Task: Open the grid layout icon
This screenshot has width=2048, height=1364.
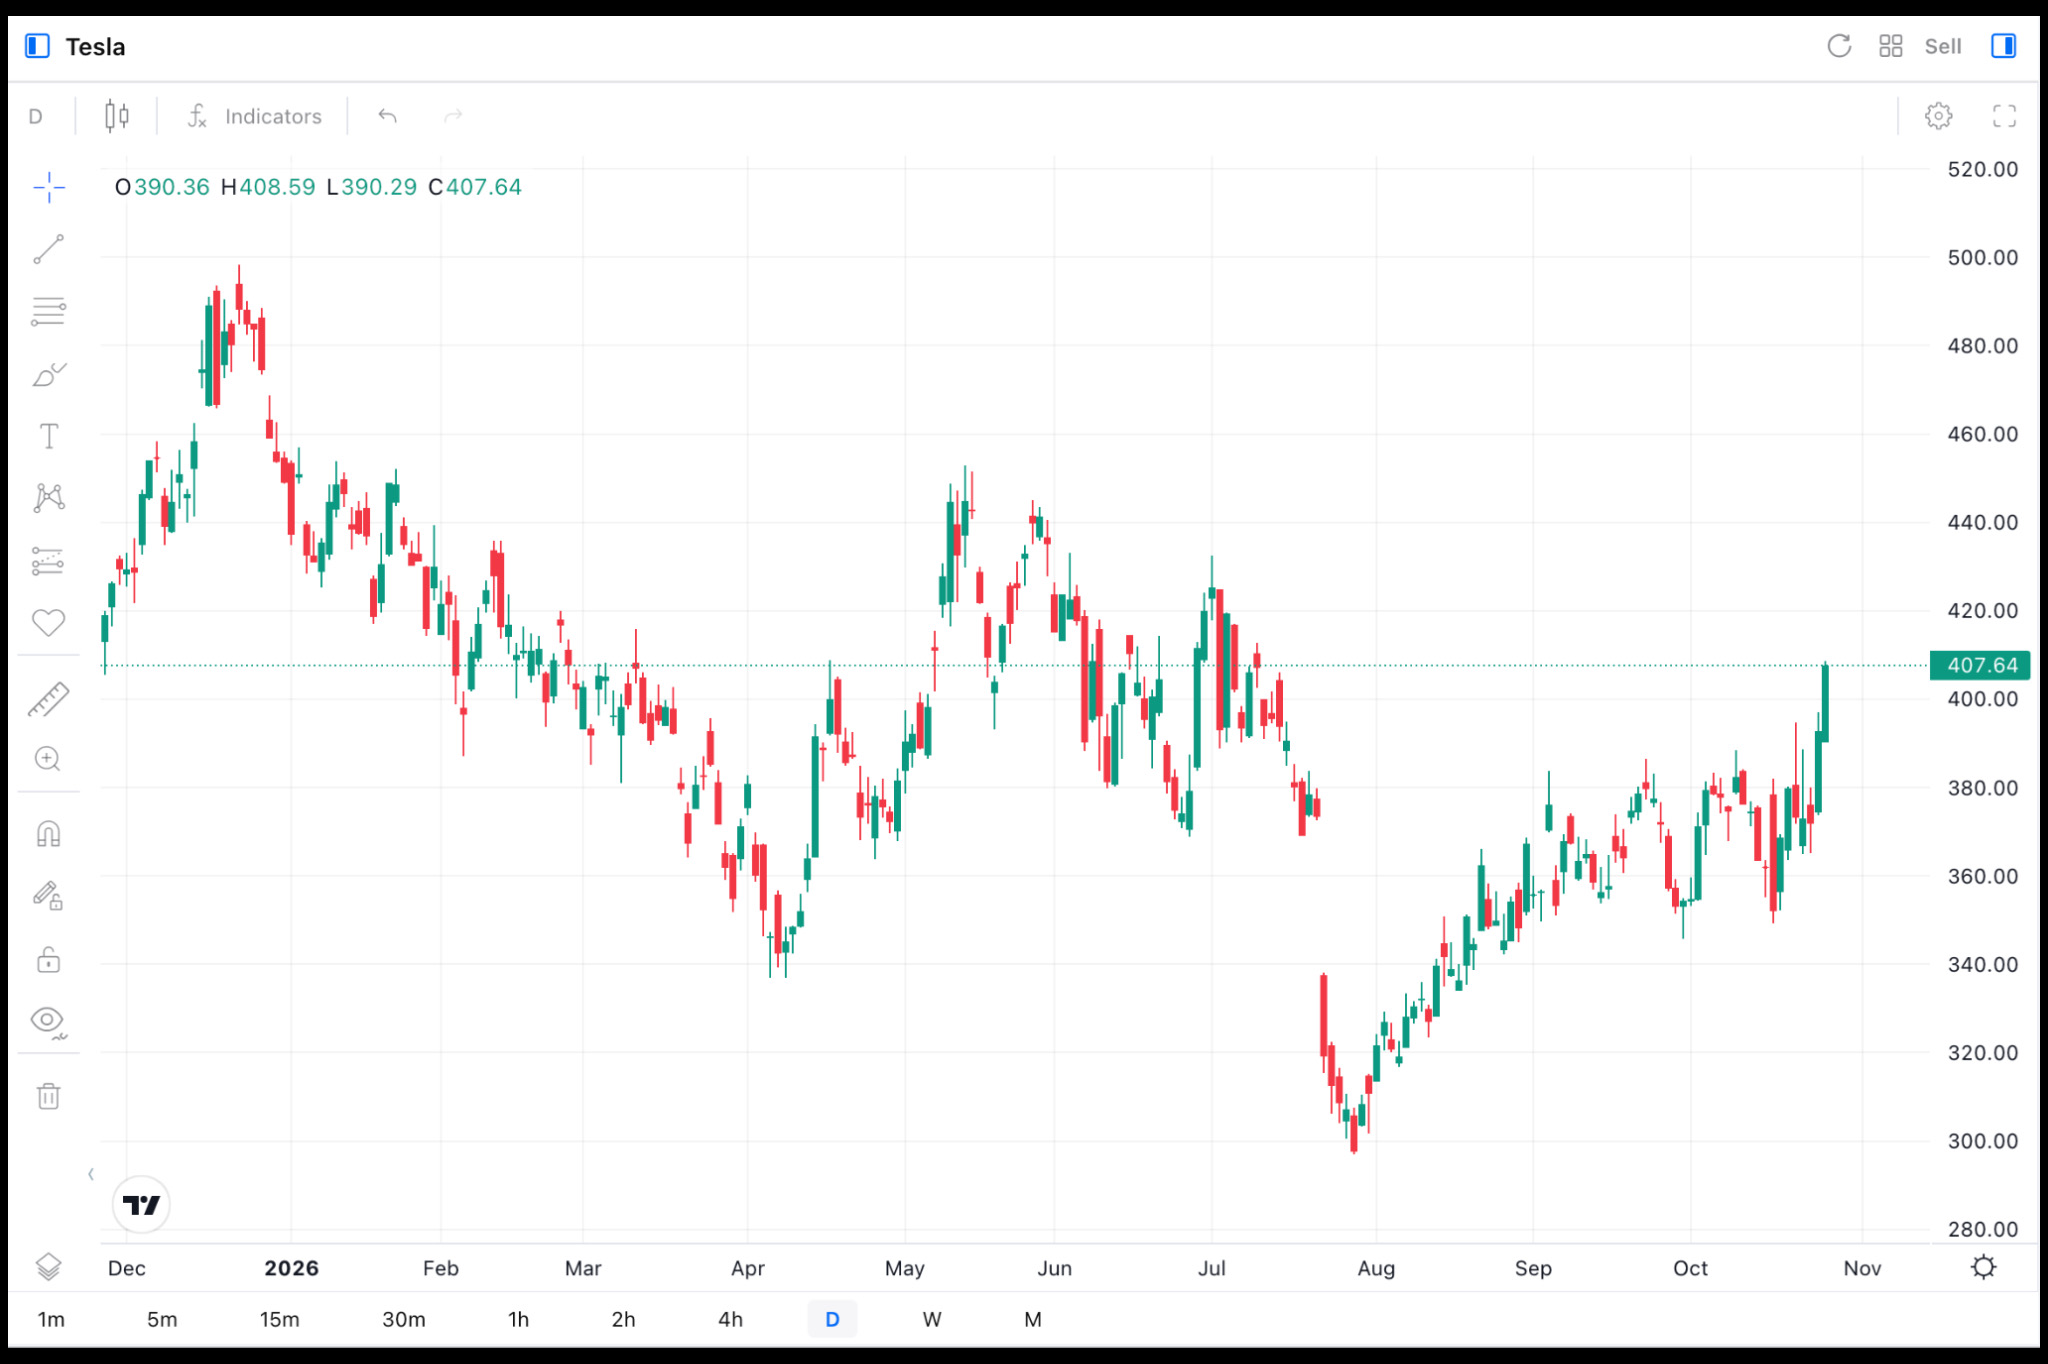Action: point(1890,46)
